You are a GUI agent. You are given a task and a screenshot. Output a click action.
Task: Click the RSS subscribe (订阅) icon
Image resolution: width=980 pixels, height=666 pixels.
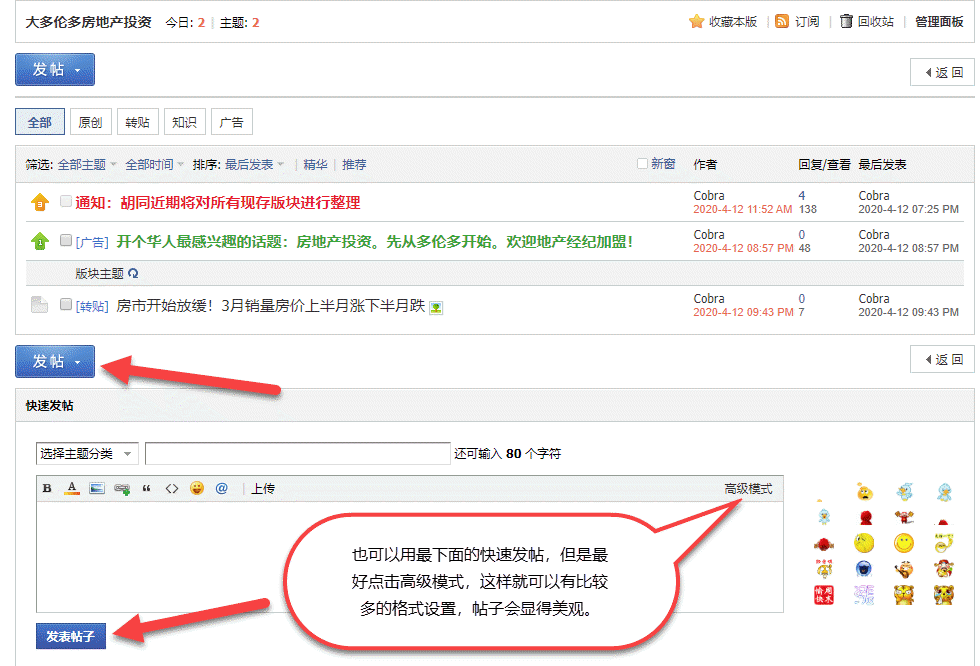pos(782,21)
